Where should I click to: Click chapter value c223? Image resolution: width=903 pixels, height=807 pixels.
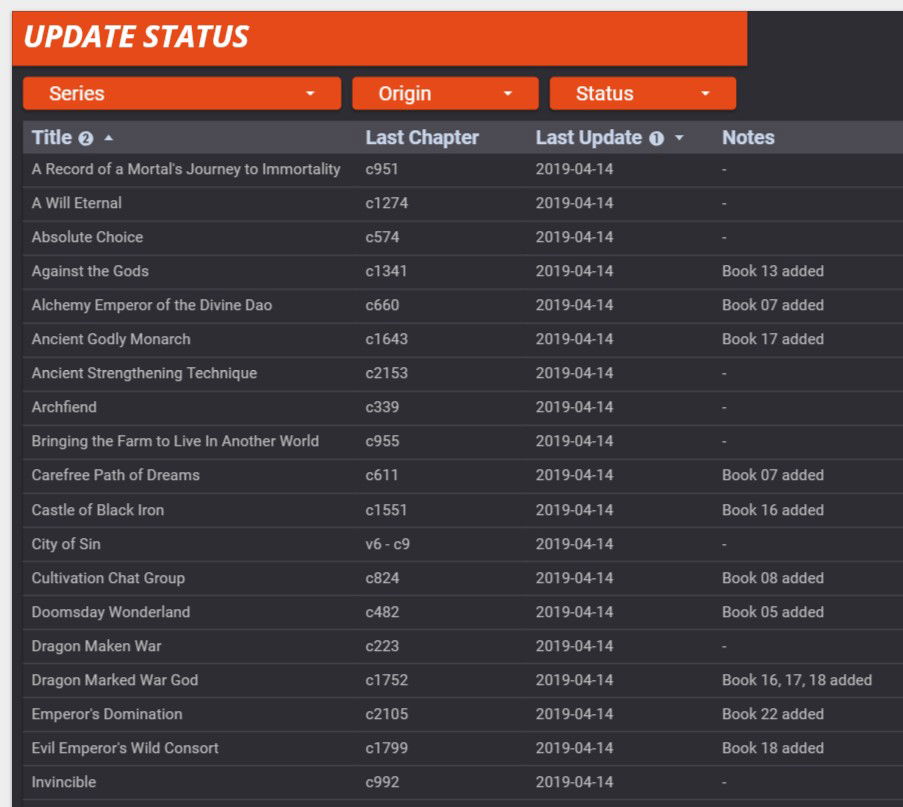pos(382,646)
